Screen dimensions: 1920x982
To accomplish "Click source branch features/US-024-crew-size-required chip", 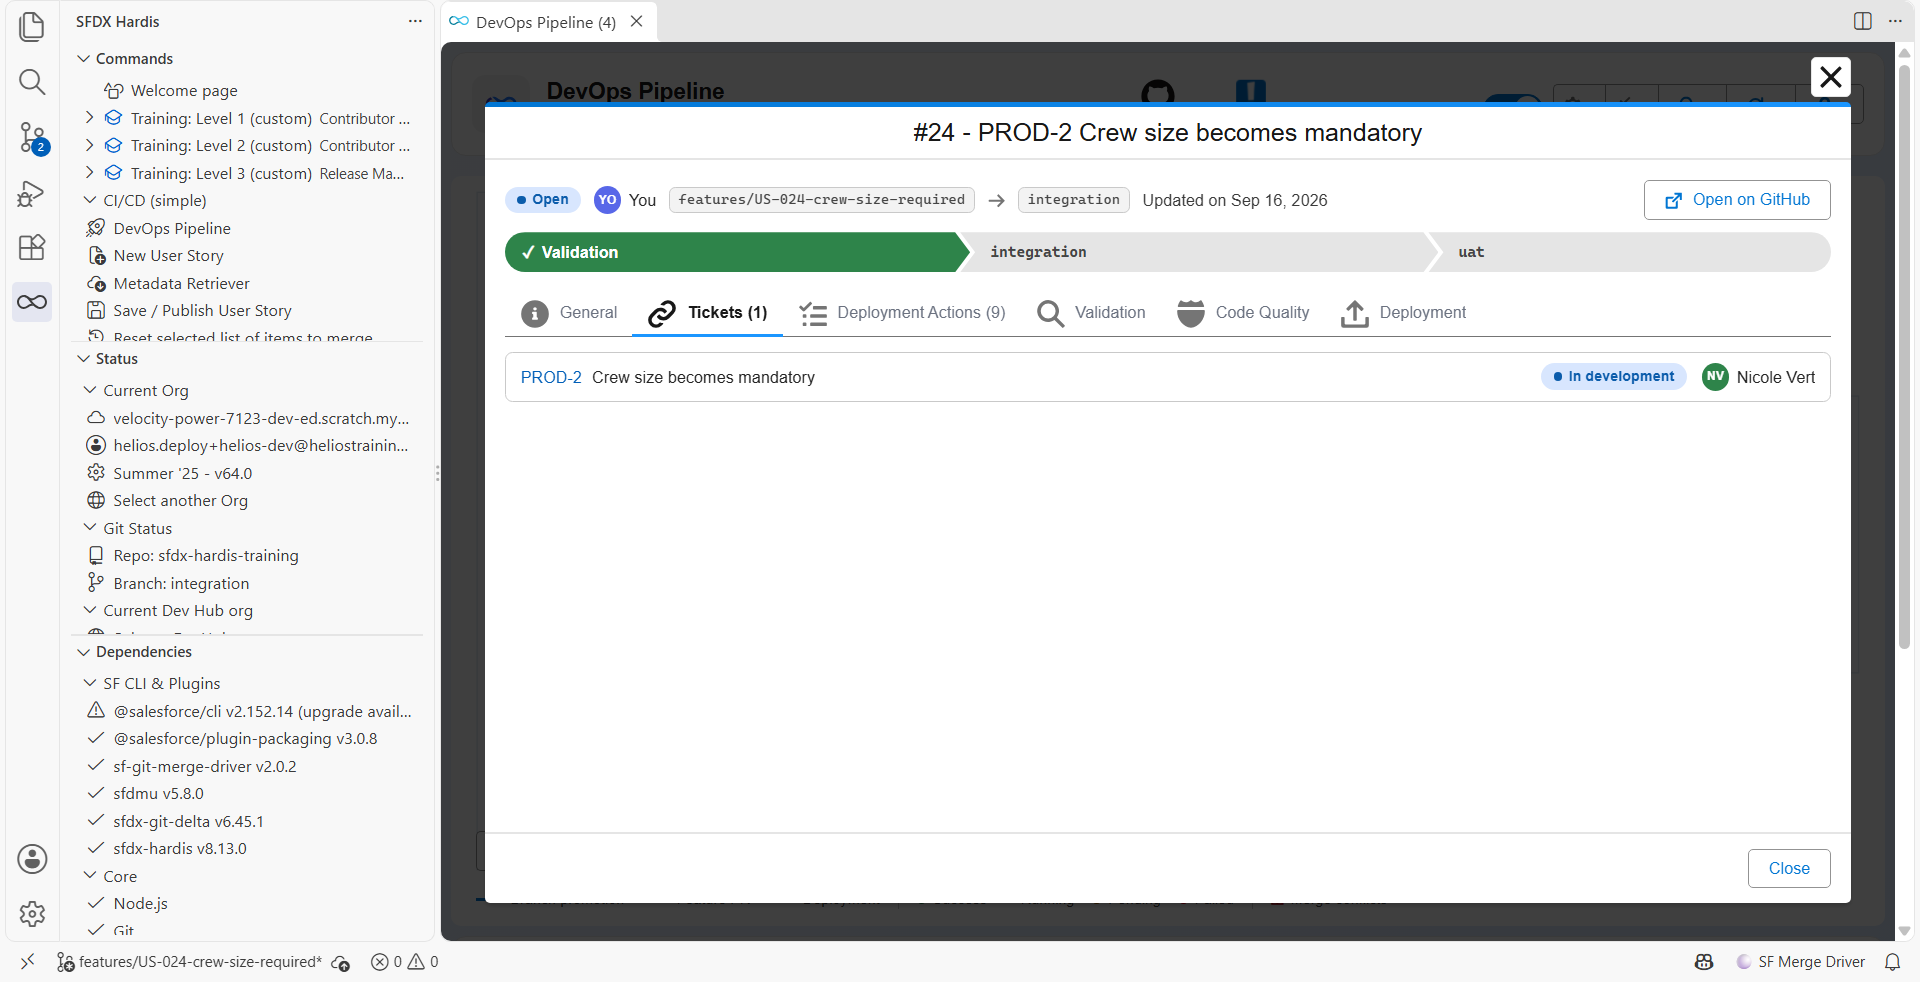I will pos(822,200).
